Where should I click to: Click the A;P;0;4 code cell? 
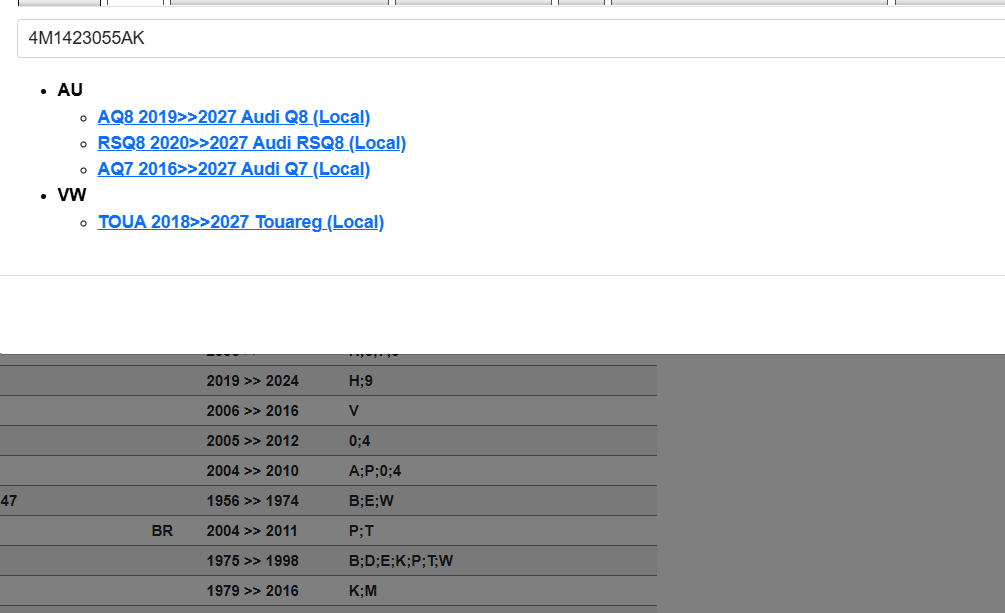pos(375,471)
